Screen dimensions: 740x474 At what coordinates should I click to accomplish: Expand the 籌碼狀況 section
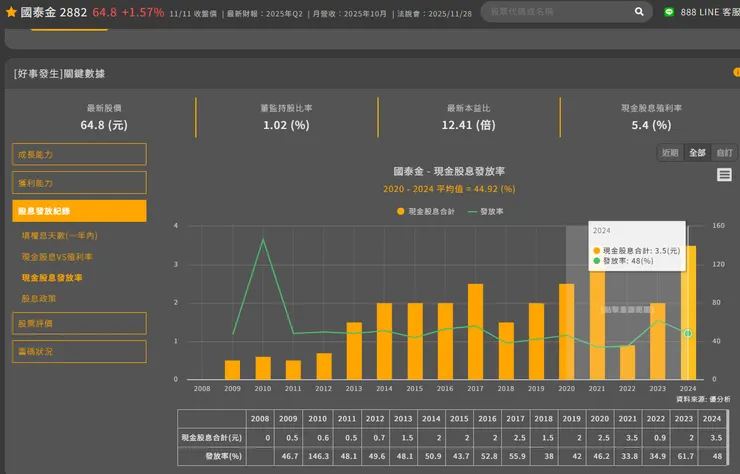pos(79,352)
